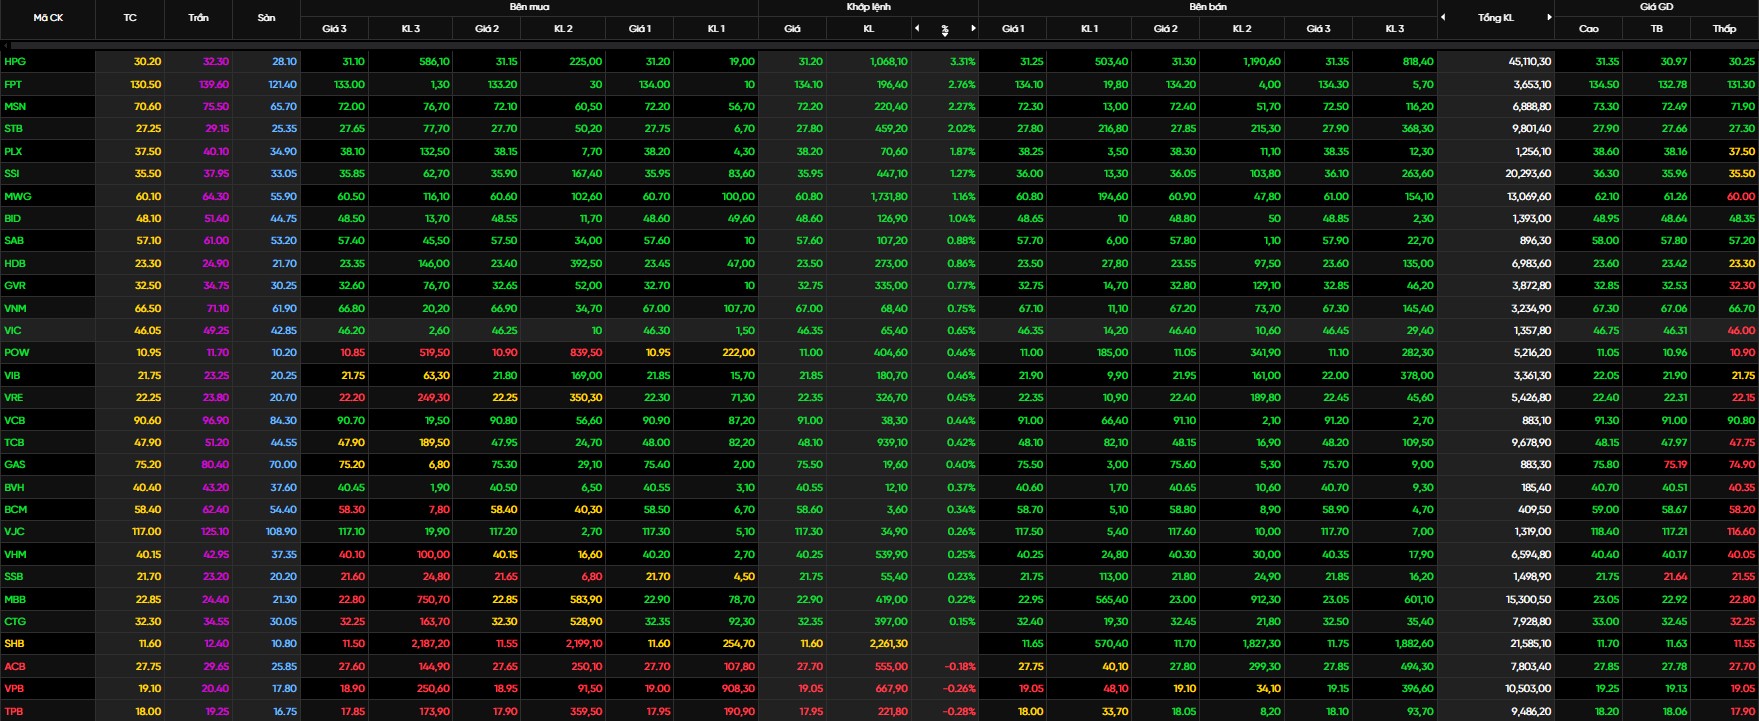1759x721 pixels.
Task: Select the VNM ticker
Action: point(15,308)
